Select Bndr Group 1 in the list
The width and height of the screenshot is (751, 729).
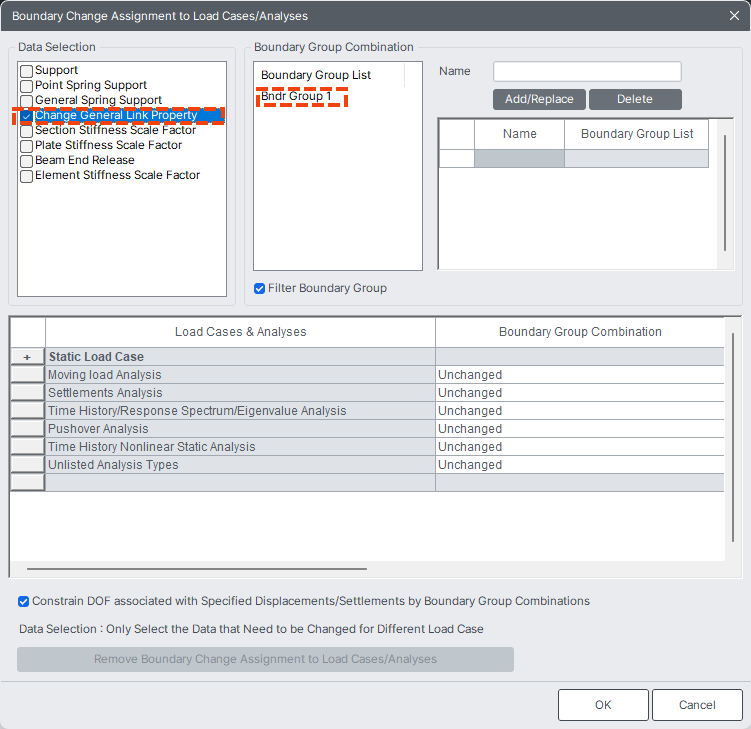pos(296,97)
